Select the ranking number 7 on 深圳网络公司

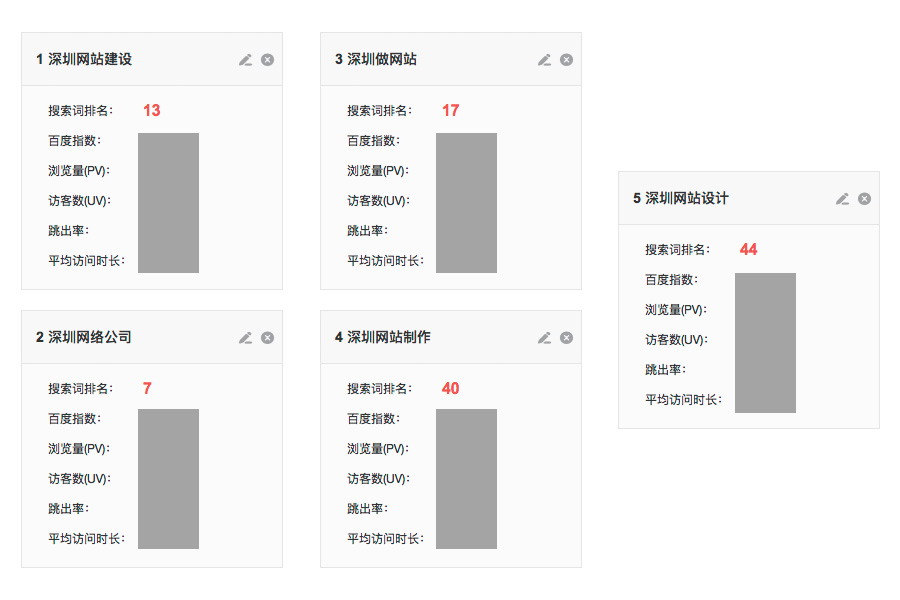pos(148,388)
